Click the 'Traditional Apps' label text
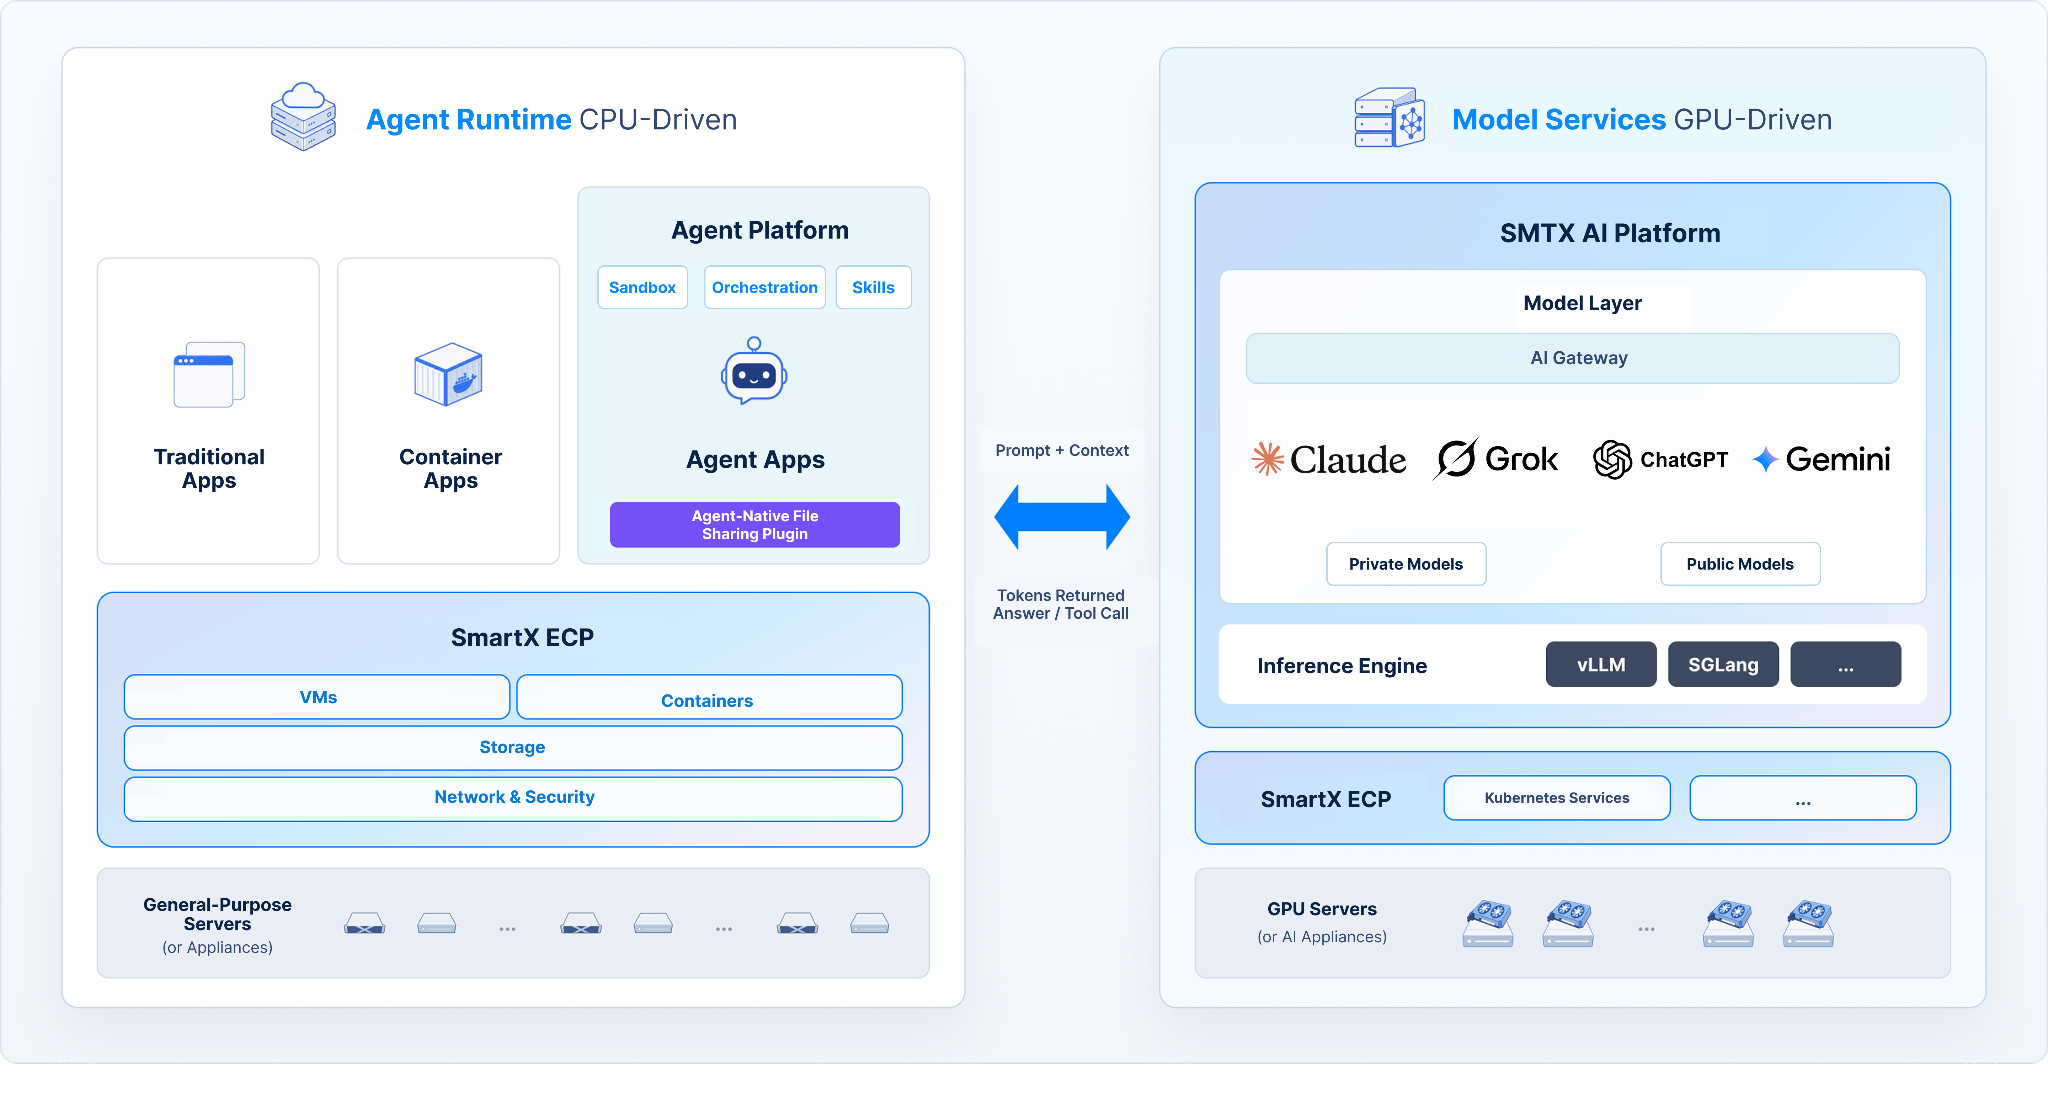 click(x=209, y=468)
